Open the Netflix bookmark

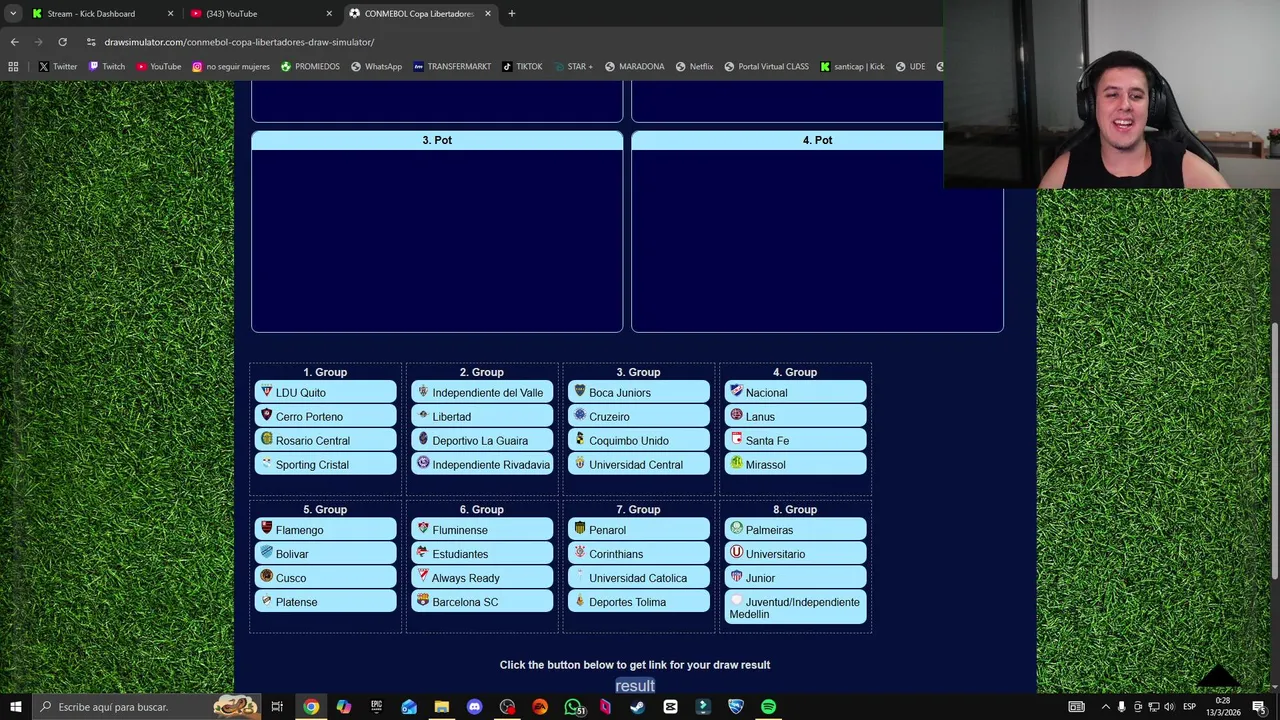[694, 67]
